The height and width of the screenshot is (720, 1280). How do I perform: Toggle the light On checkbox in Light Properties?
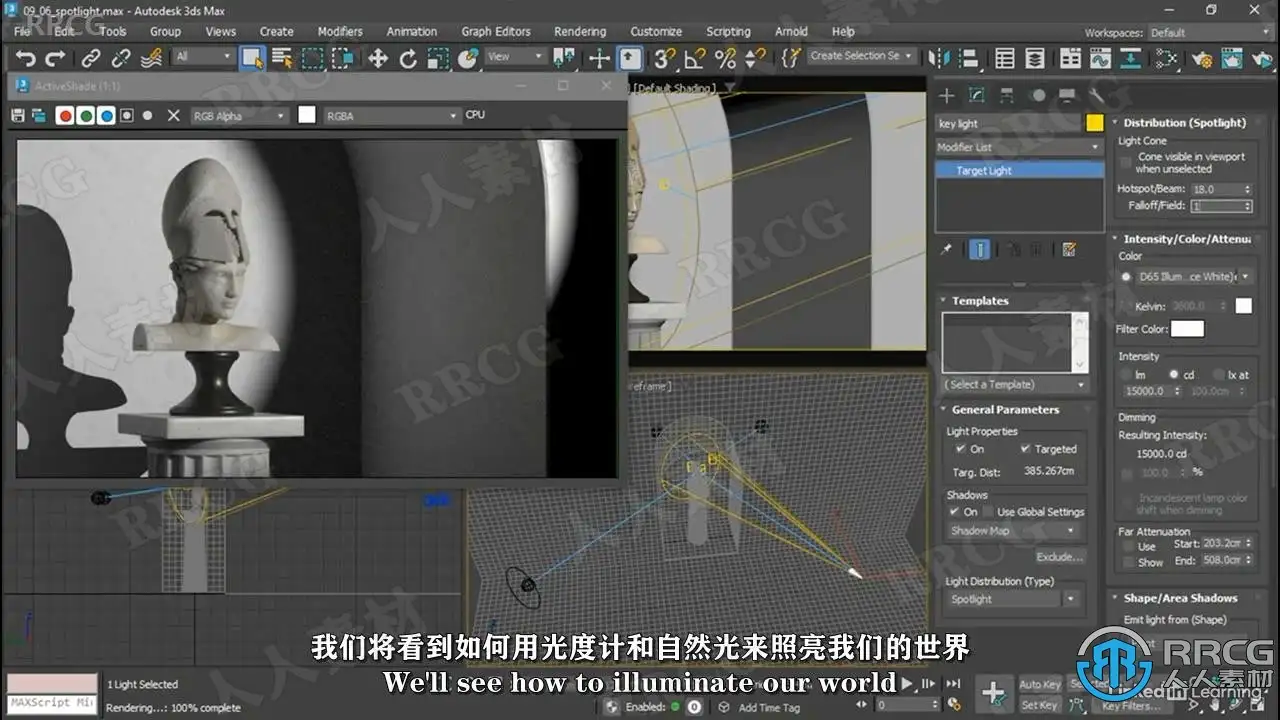point(961,449)
